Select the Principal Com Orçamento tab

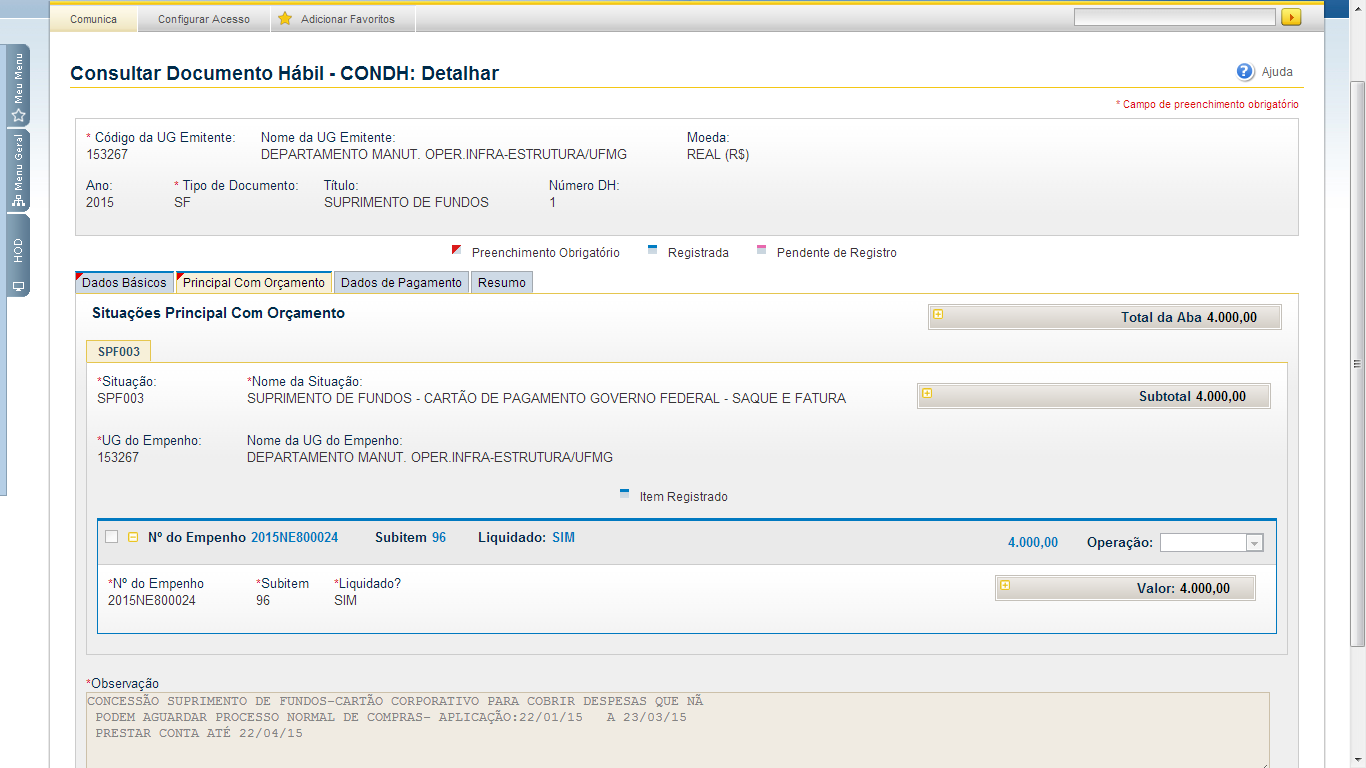[254, 283]
